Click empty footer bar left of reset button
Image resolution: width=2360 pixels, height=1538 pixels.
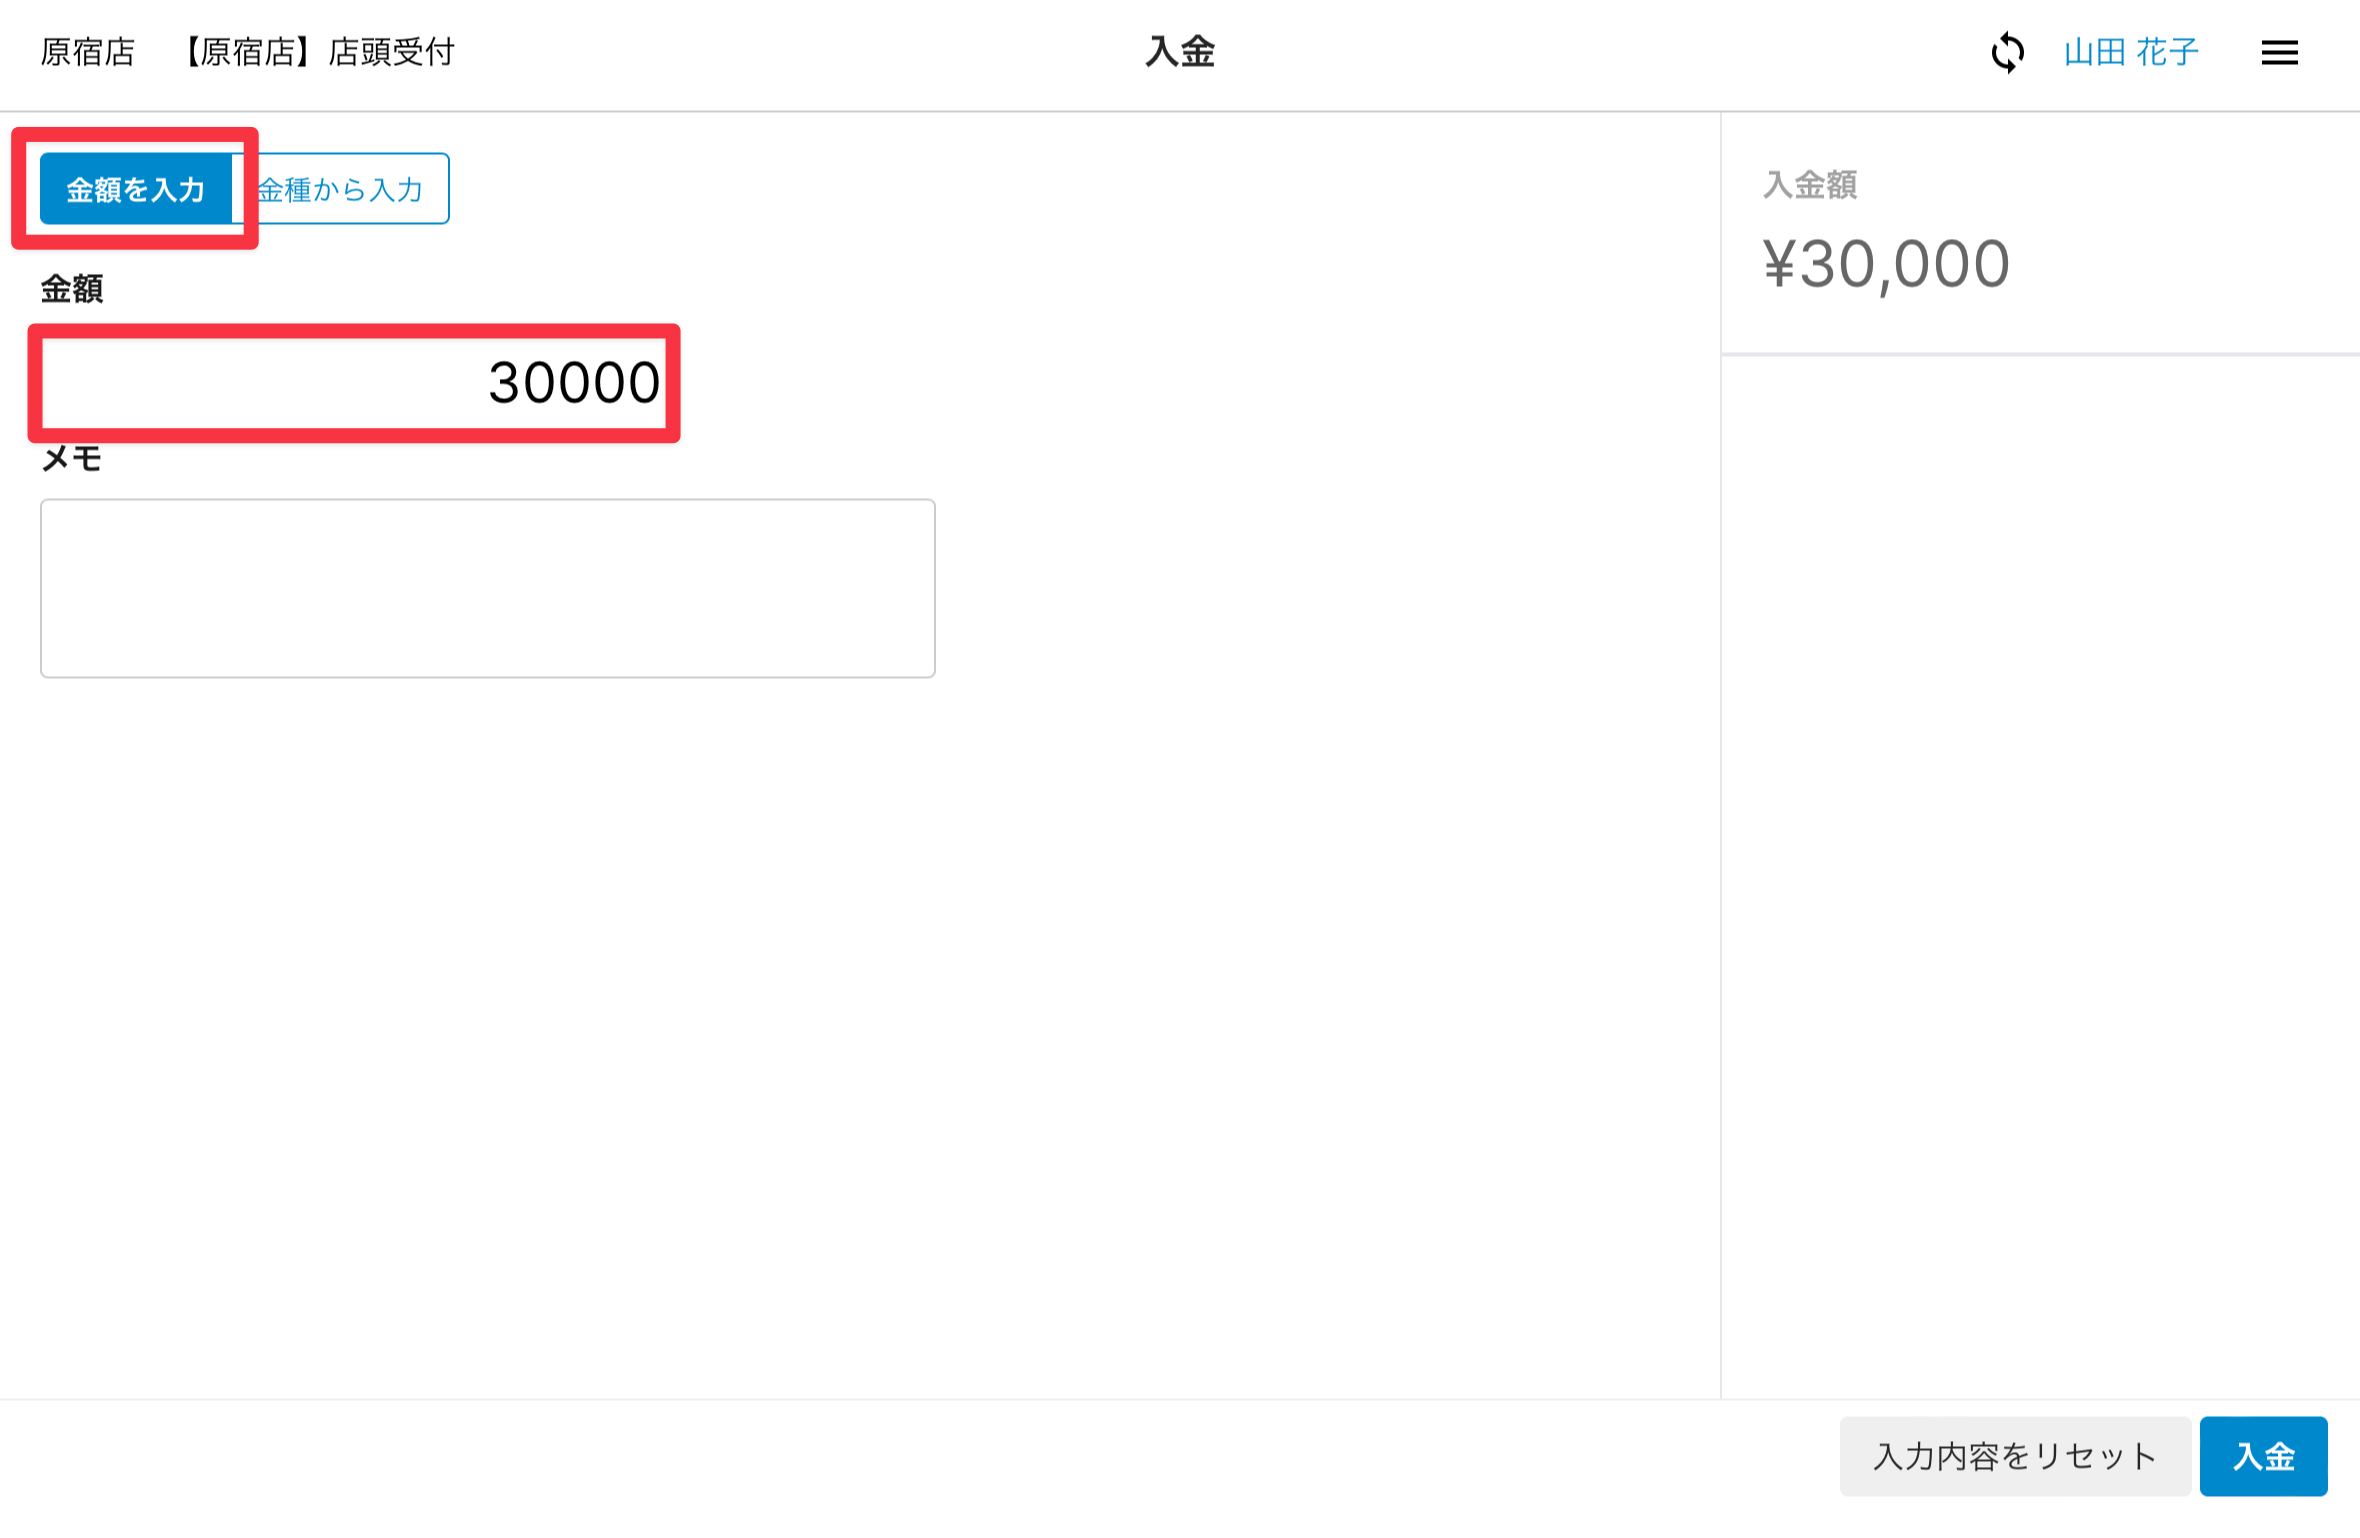coord(900,1456)
